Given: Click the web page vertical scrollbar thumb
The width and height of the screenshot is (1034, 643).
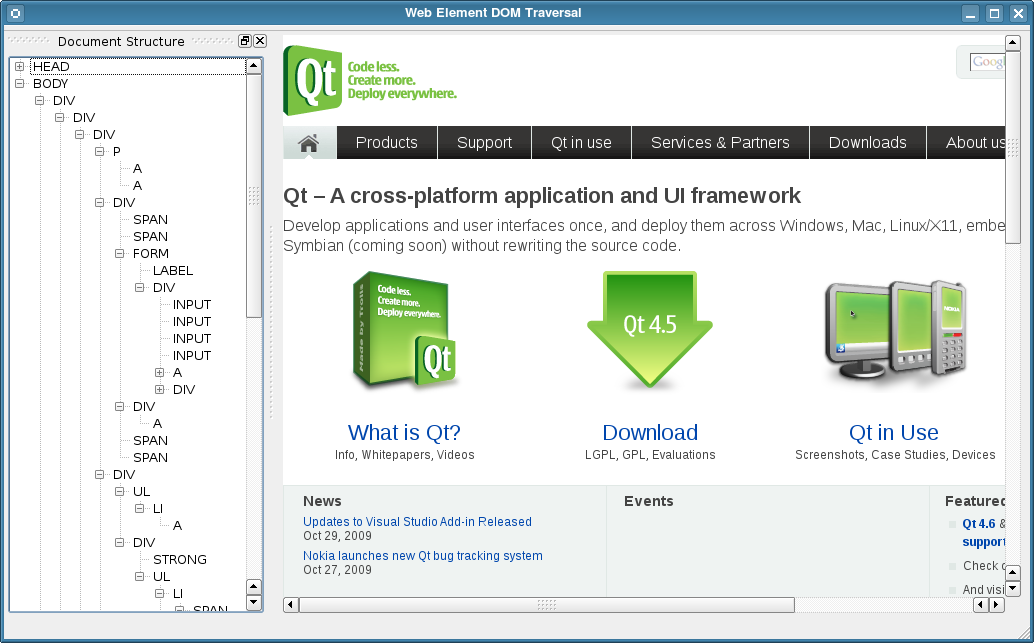Looking at the screenshot, I should coord(1013,147).
